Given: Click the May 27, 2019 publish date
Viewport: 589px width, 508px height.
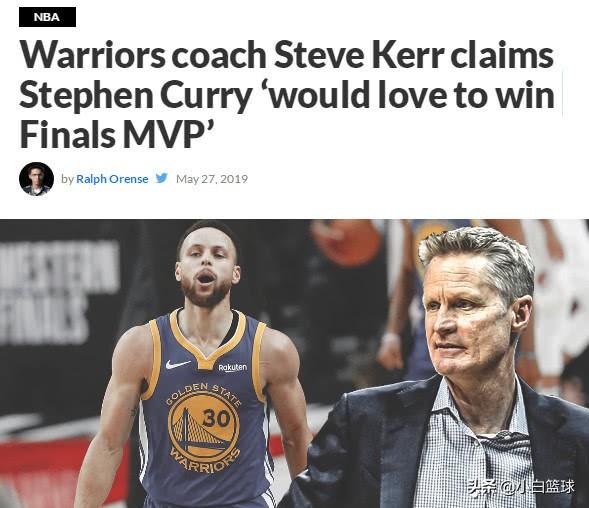Looking at the screenshot, I should click(x=212, y=178).
